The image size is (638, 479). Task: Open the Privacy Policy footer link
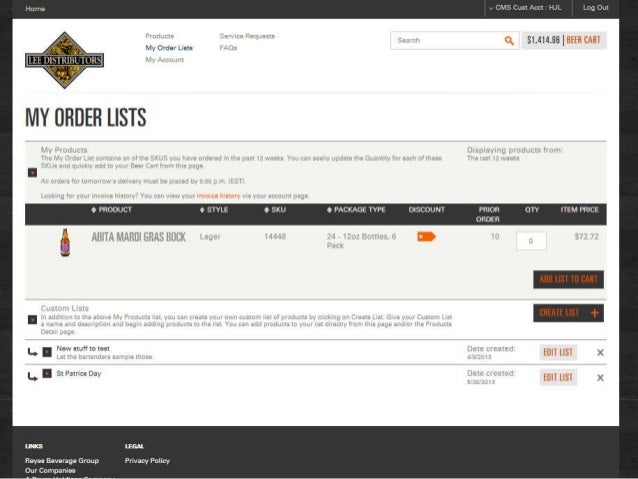coord(147,461)
